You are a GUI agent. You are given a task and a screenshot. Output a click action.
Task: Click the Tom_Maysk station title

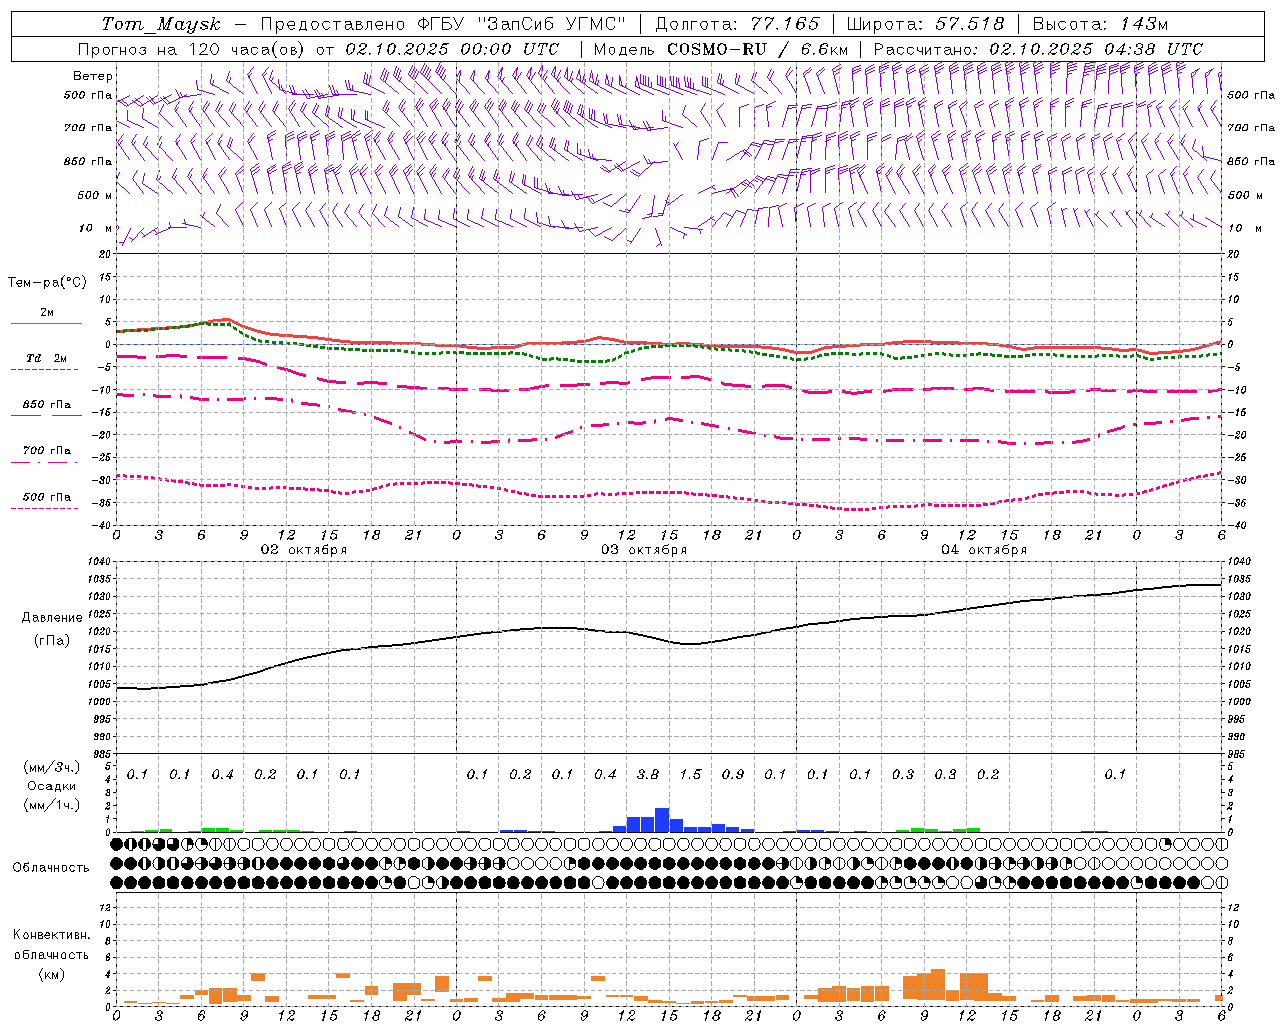click(161, 24)
